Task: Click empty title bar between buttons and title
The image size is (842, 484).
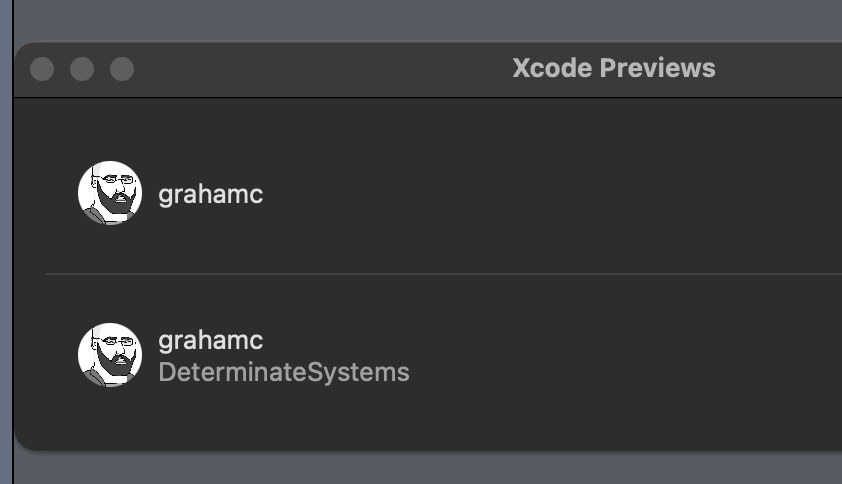Action: (x=320, y=69)
